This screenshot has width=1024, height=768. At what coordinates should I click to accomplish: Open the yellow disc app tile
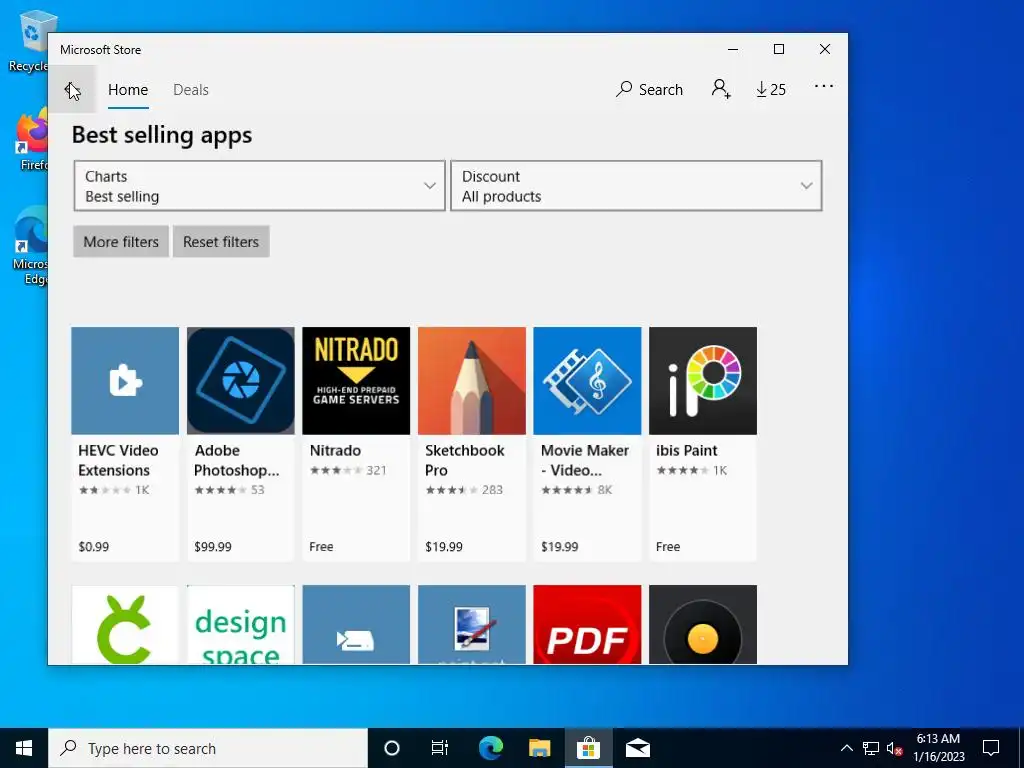click(x=703, y=624)
